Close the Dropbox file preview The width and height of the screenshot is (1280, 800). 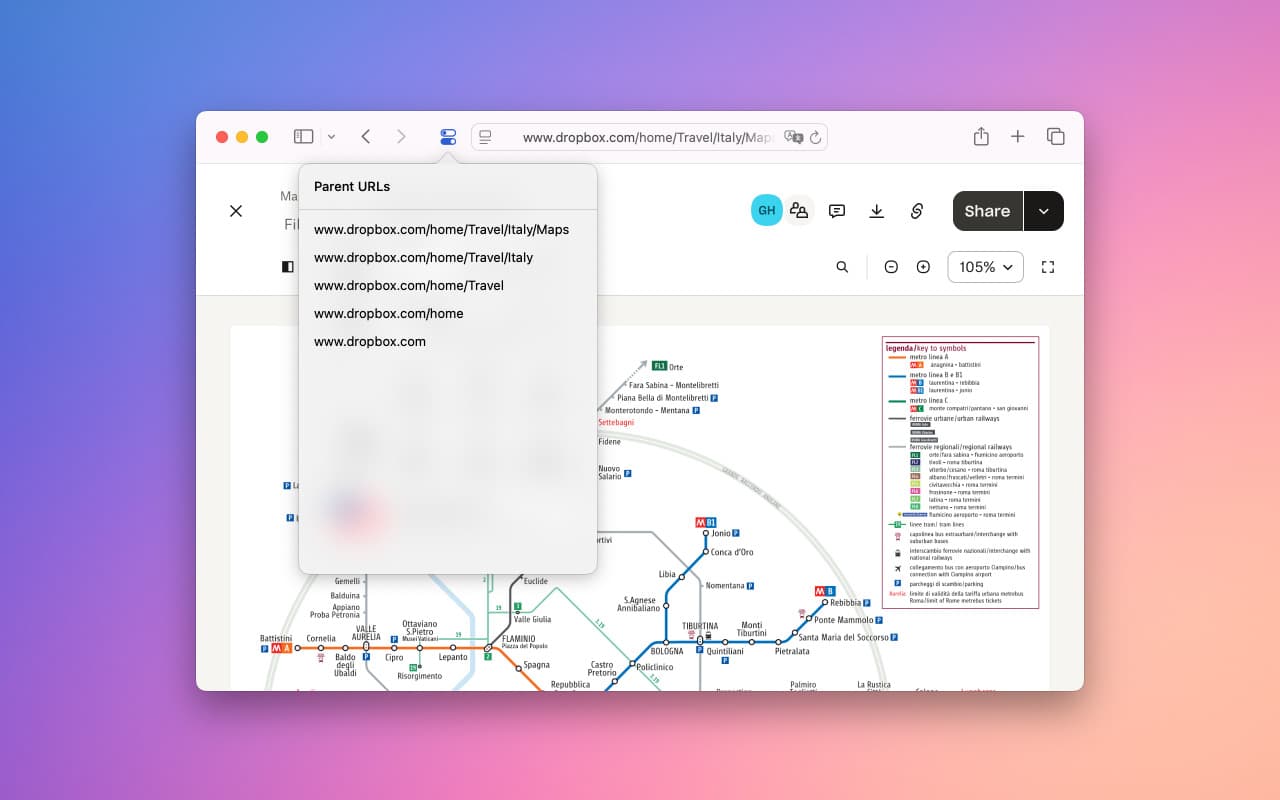[236, 211]
